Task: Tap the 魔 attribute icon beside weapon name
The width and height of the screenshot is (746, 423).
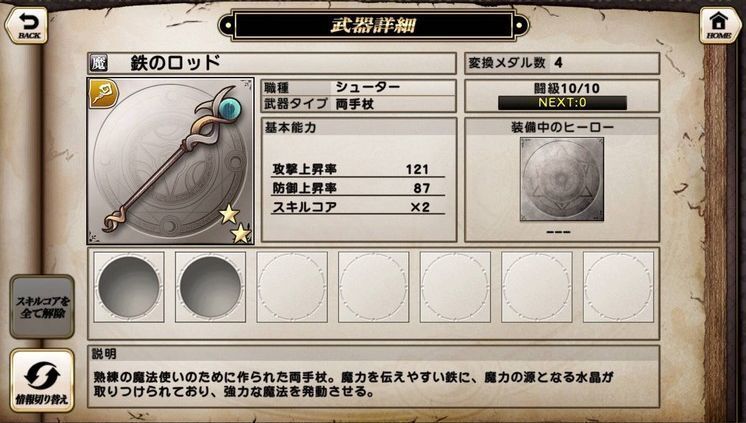Action: [x=98, y=63]
